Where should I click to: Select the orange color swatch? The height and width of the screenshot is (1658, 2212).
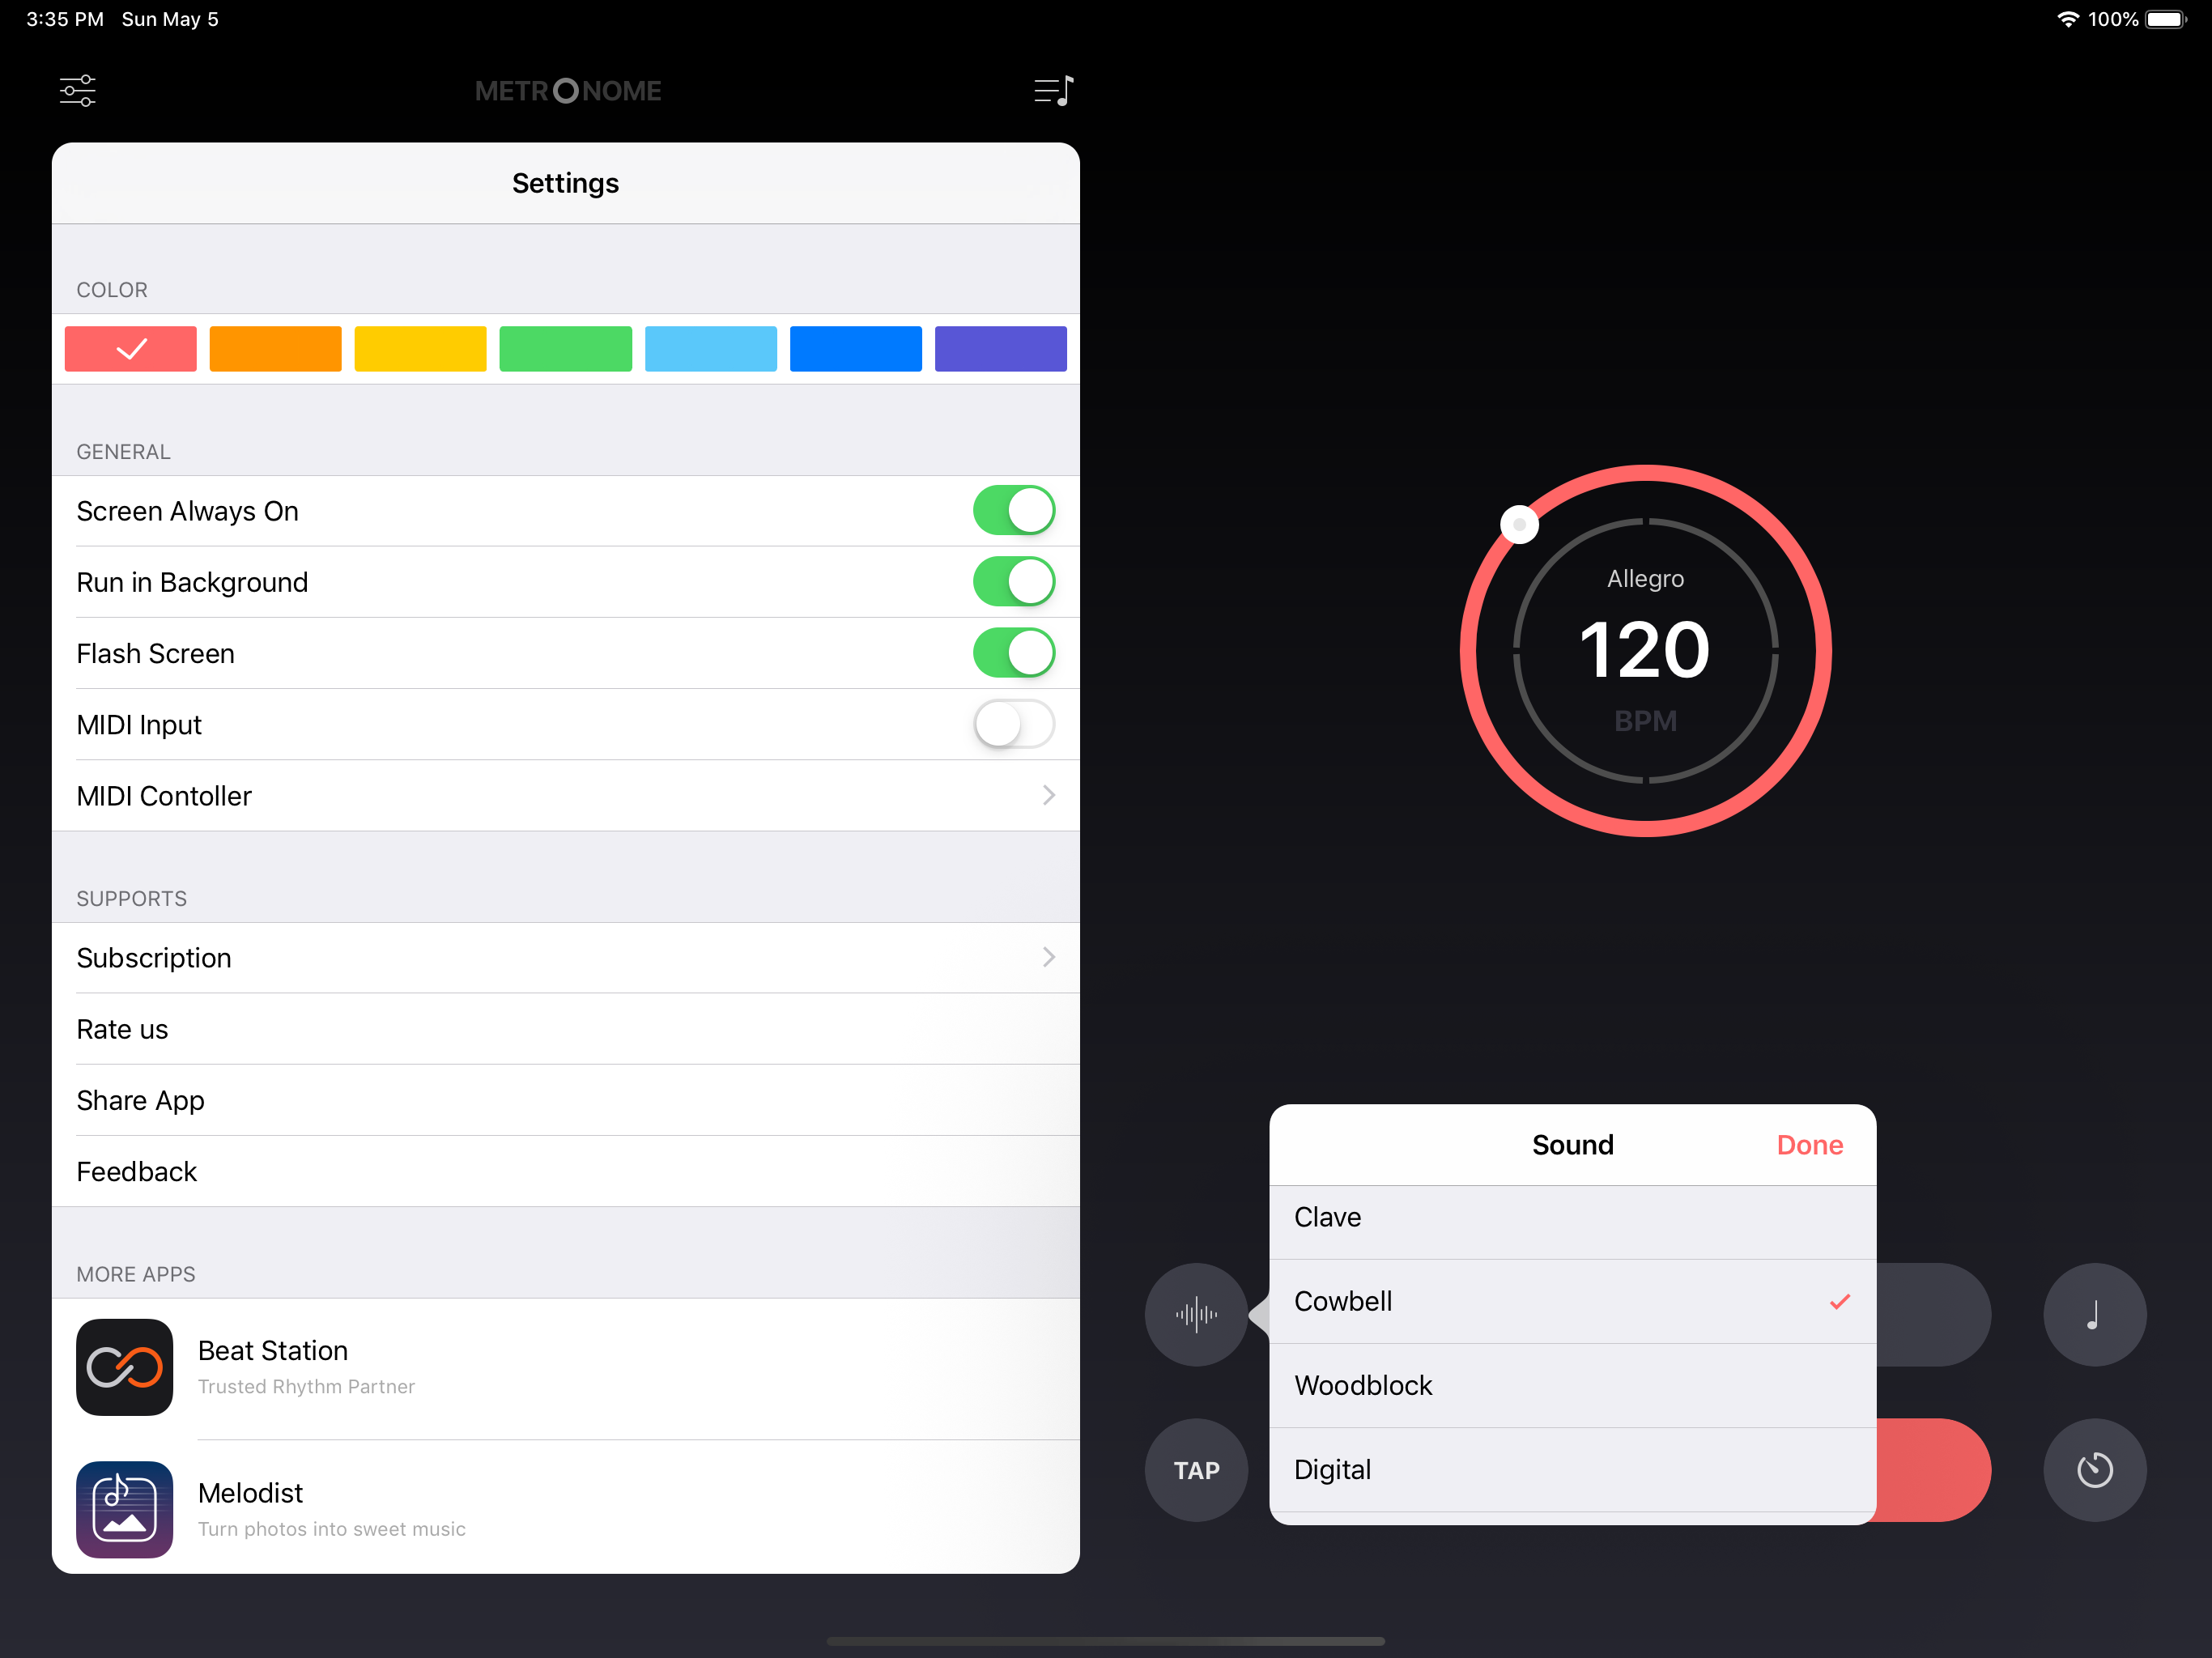click(x=276, y=349)
